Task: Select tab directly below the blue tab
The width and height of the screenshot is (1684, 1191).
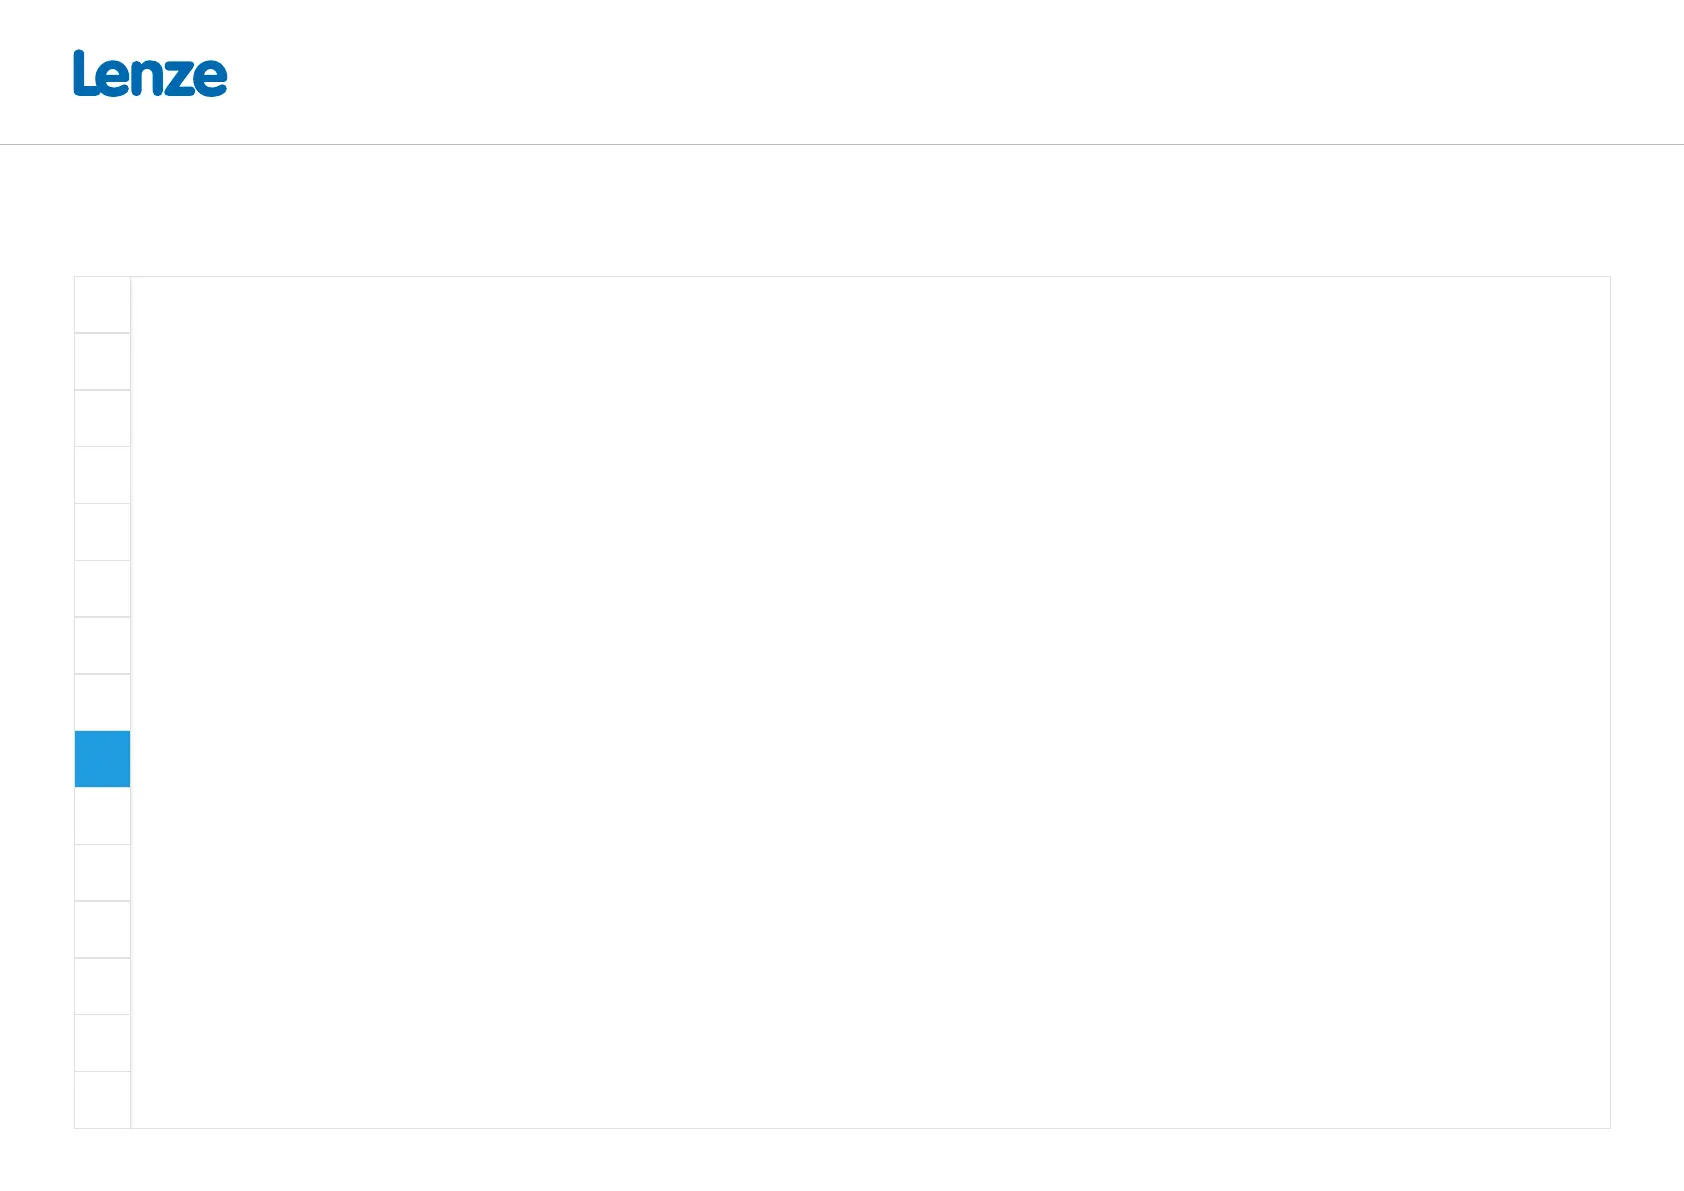Action: (102, 816)
